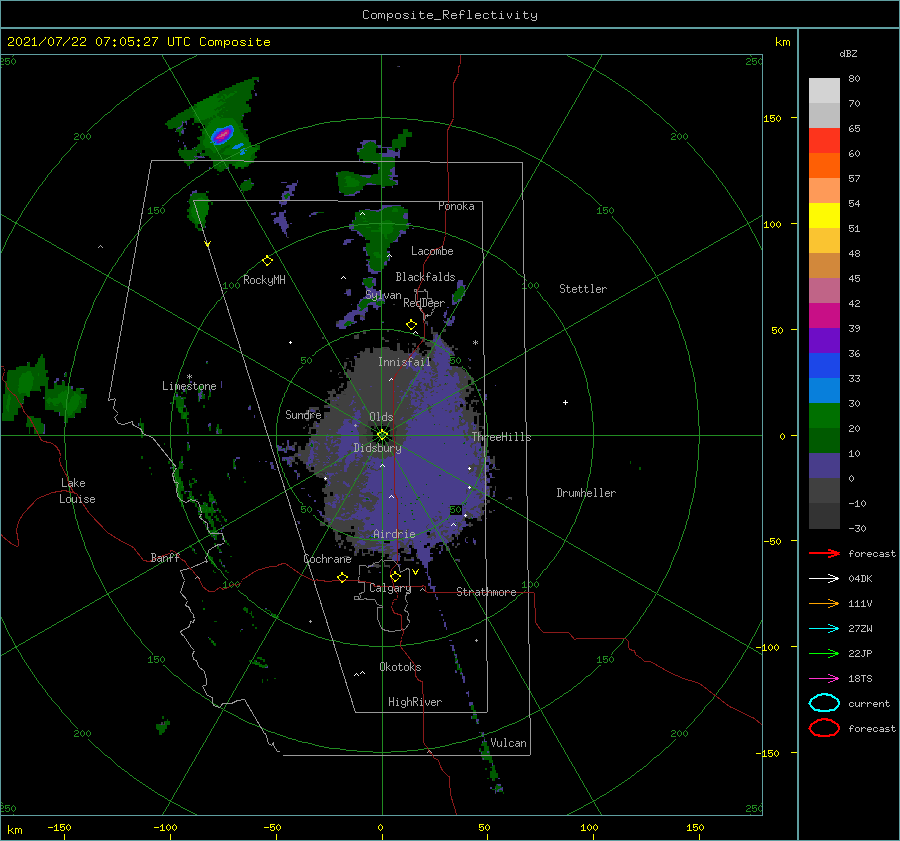Click the yellow diamond right of Cochrane
This screenshot has width=900, height=841.
[x=342, y=577]
